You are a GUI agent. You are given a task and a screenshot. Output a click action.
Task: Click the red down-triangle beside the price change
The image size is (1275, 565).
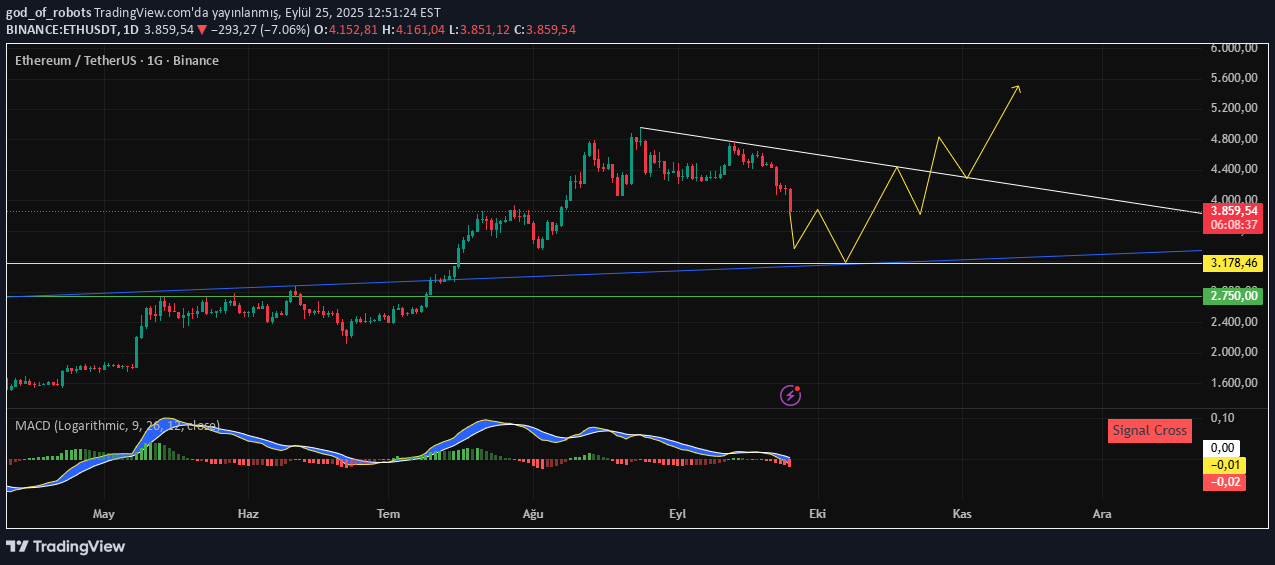pyautogui.click(x=203, y=30)
